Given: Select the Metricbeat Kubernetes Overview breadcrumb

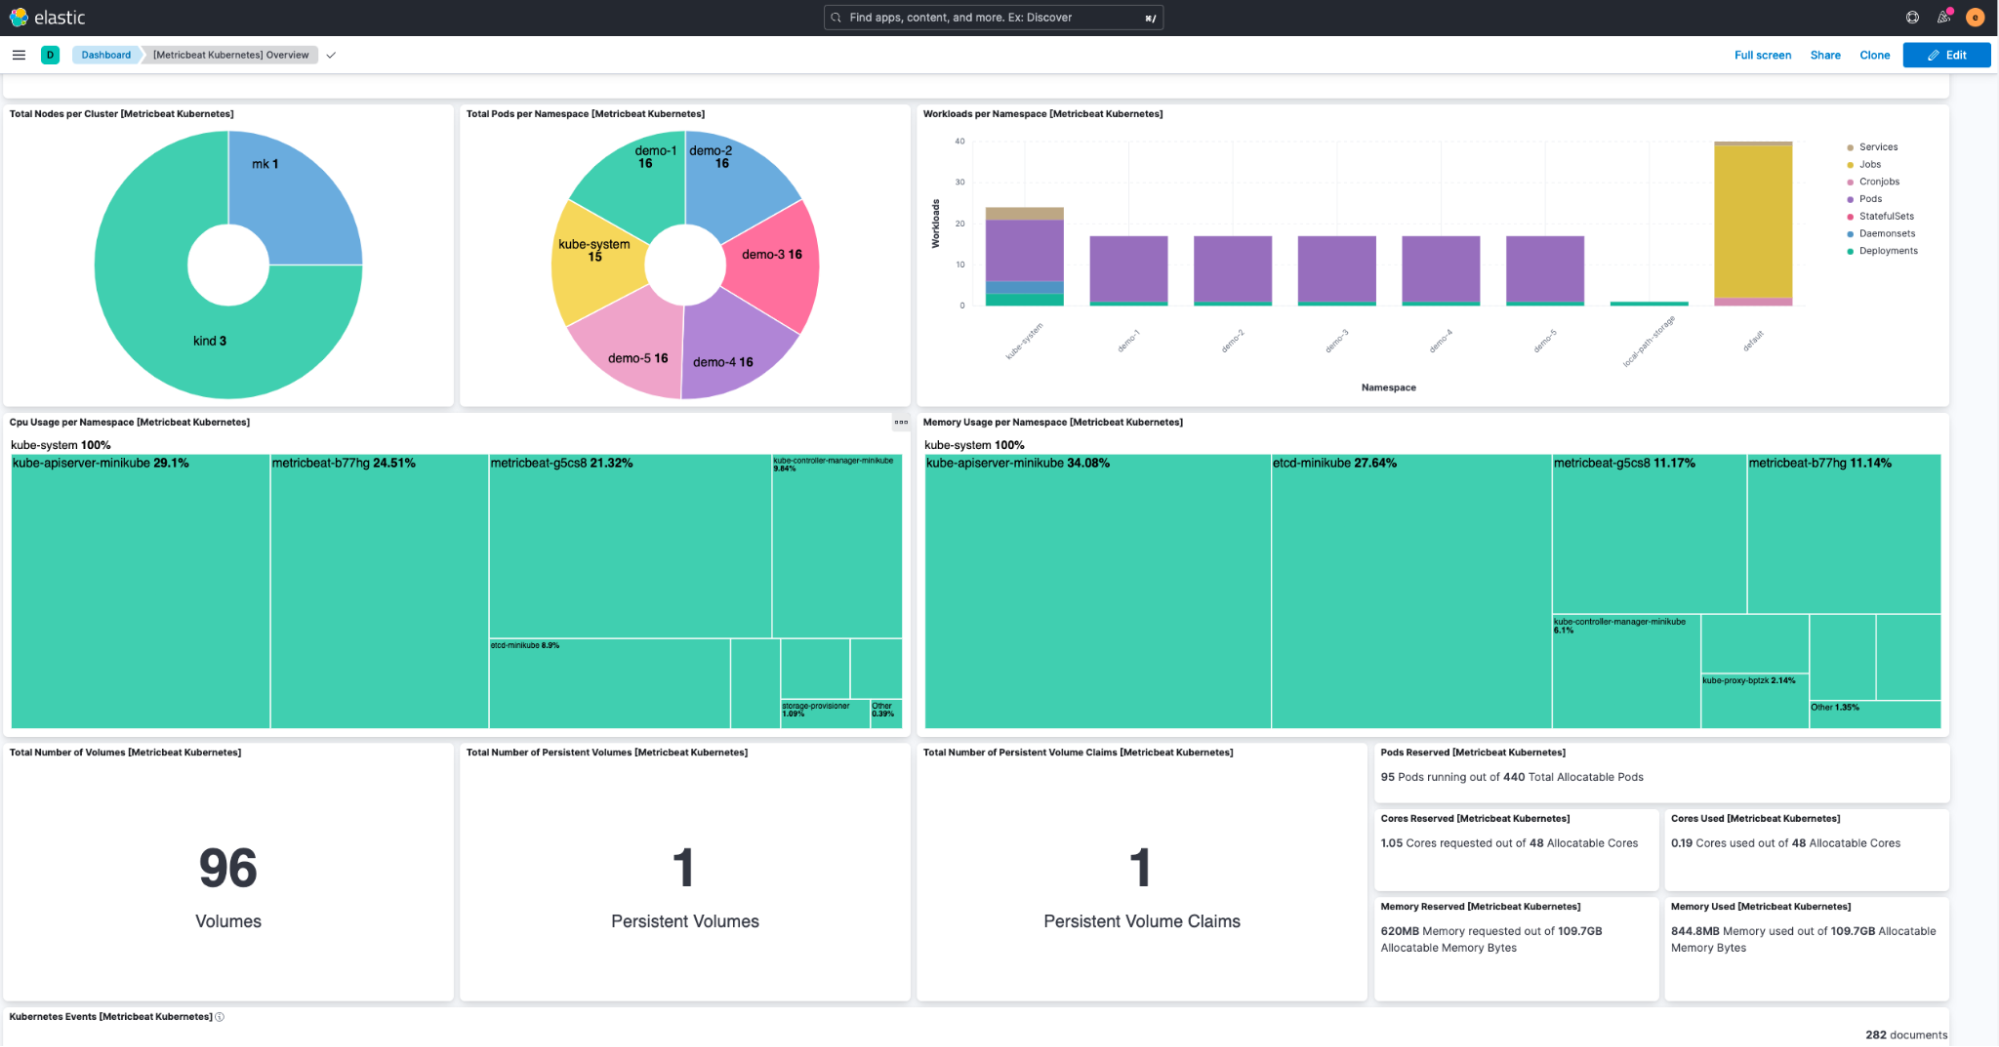Looking at the screenshot, I should tap(231, 55).
